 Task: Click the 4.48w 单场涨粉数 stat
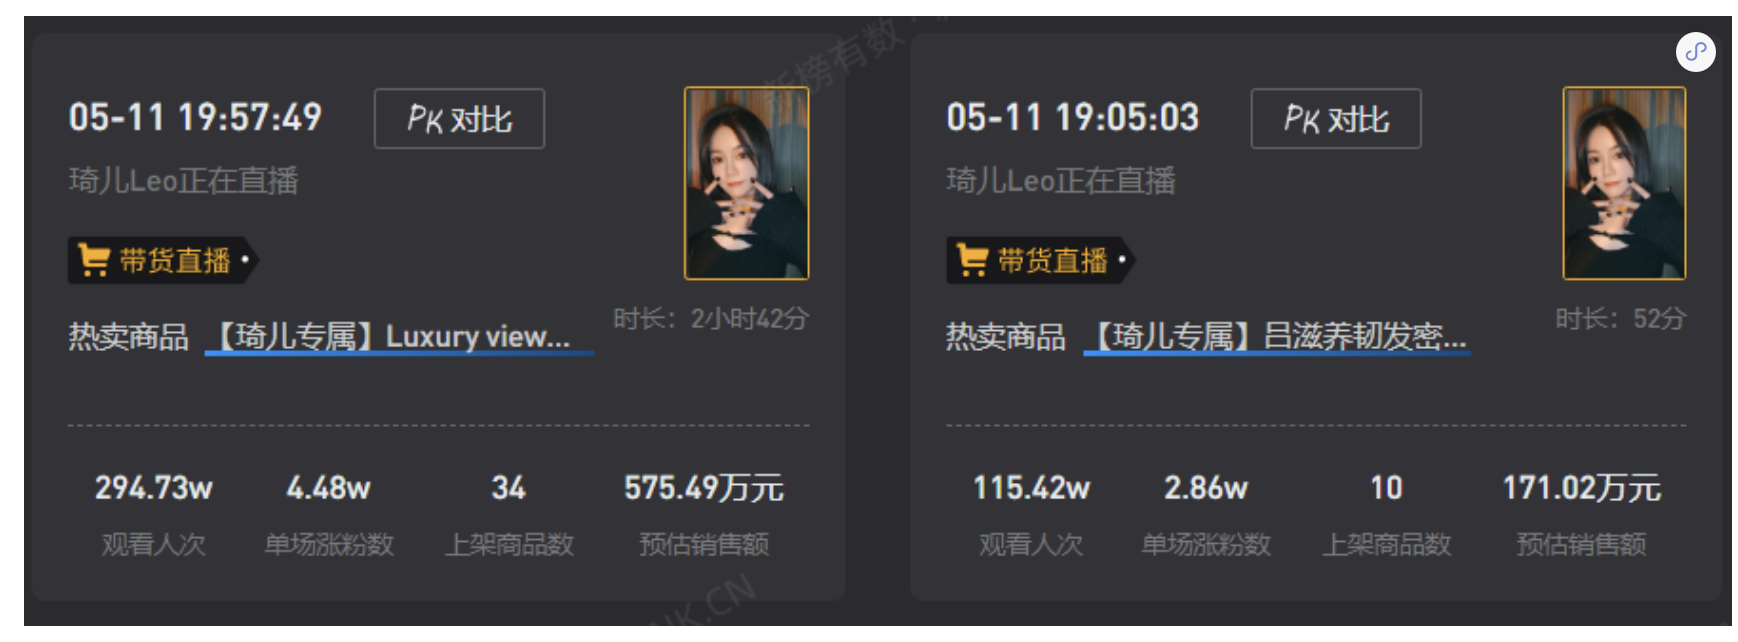(x=328, y=488)
